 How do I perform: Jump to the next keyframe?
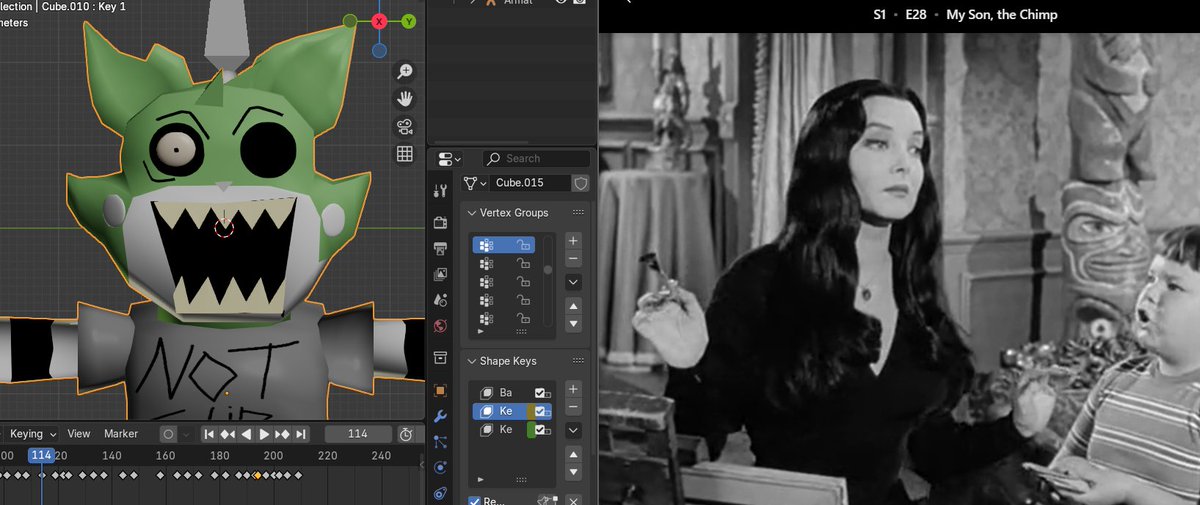pos(283,434)
